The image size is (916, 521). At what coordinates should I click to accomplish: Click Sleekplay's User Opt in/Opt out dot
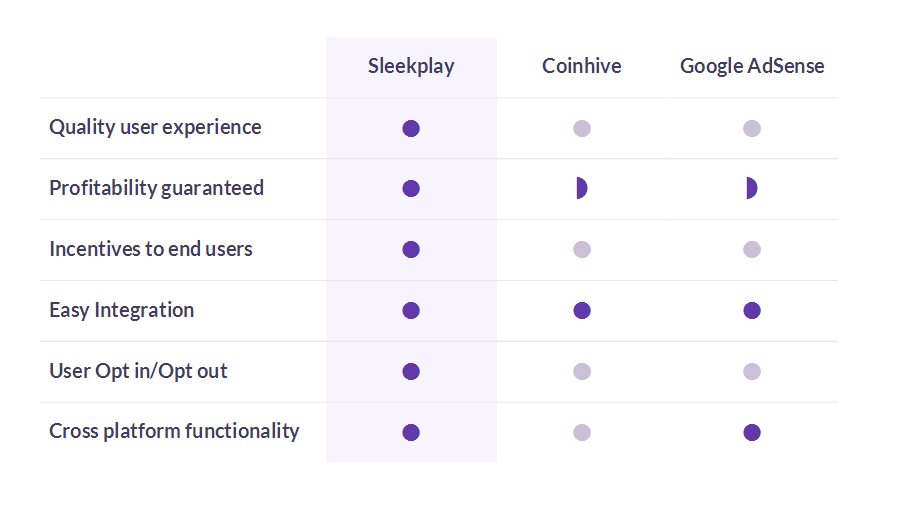point(411,372)
